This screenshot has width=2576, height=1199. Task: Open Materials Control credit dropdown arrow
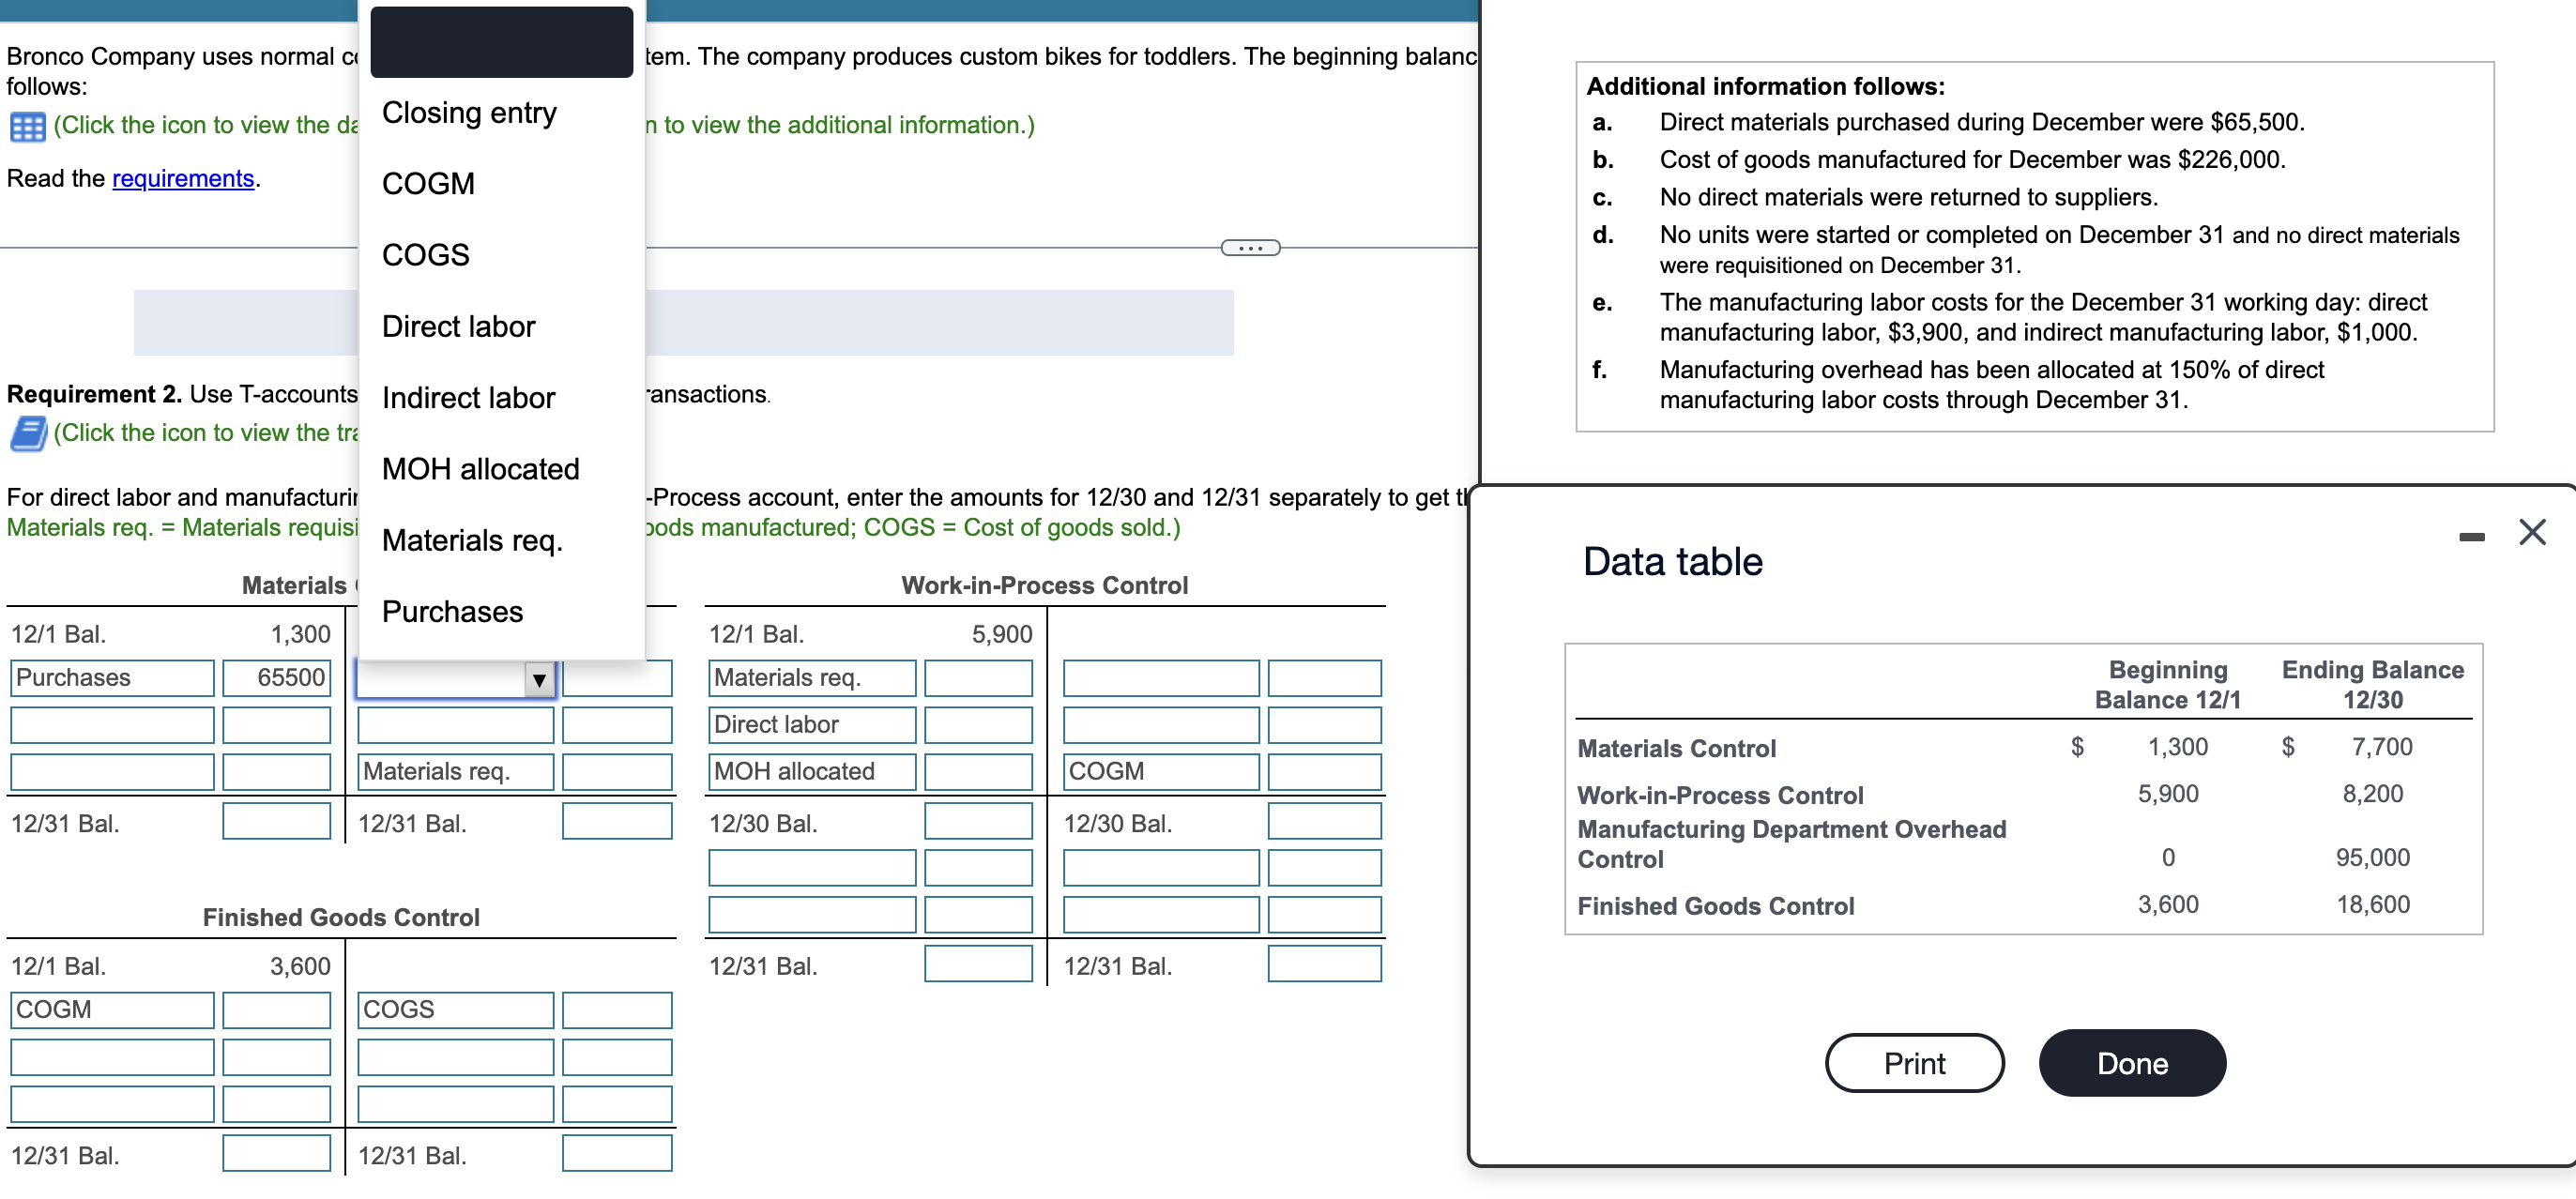[x=539, y=680]
